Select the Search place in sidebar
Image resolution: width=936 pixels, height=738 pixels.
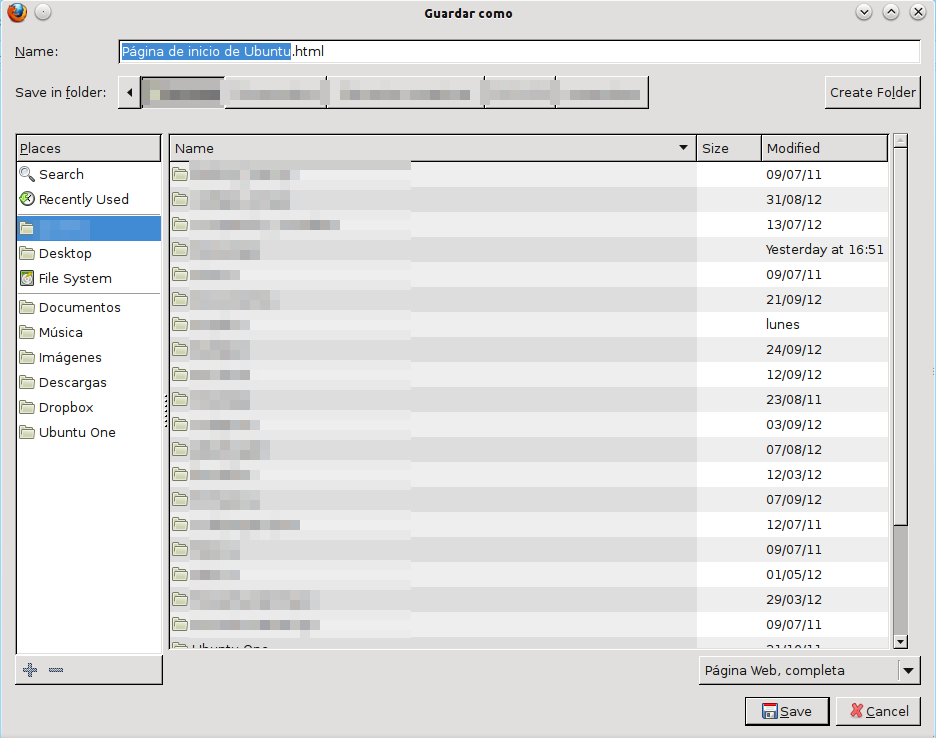(60, 173)
